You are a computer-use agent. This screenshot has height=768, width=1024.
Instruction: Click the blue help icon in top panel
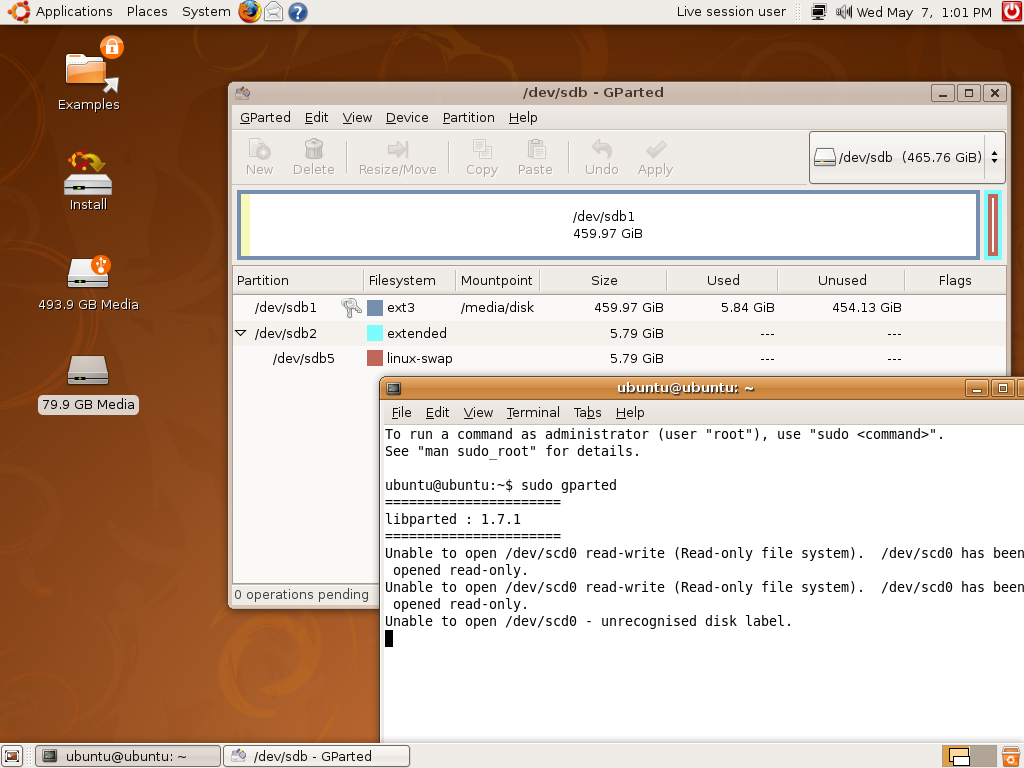point(298,12)
